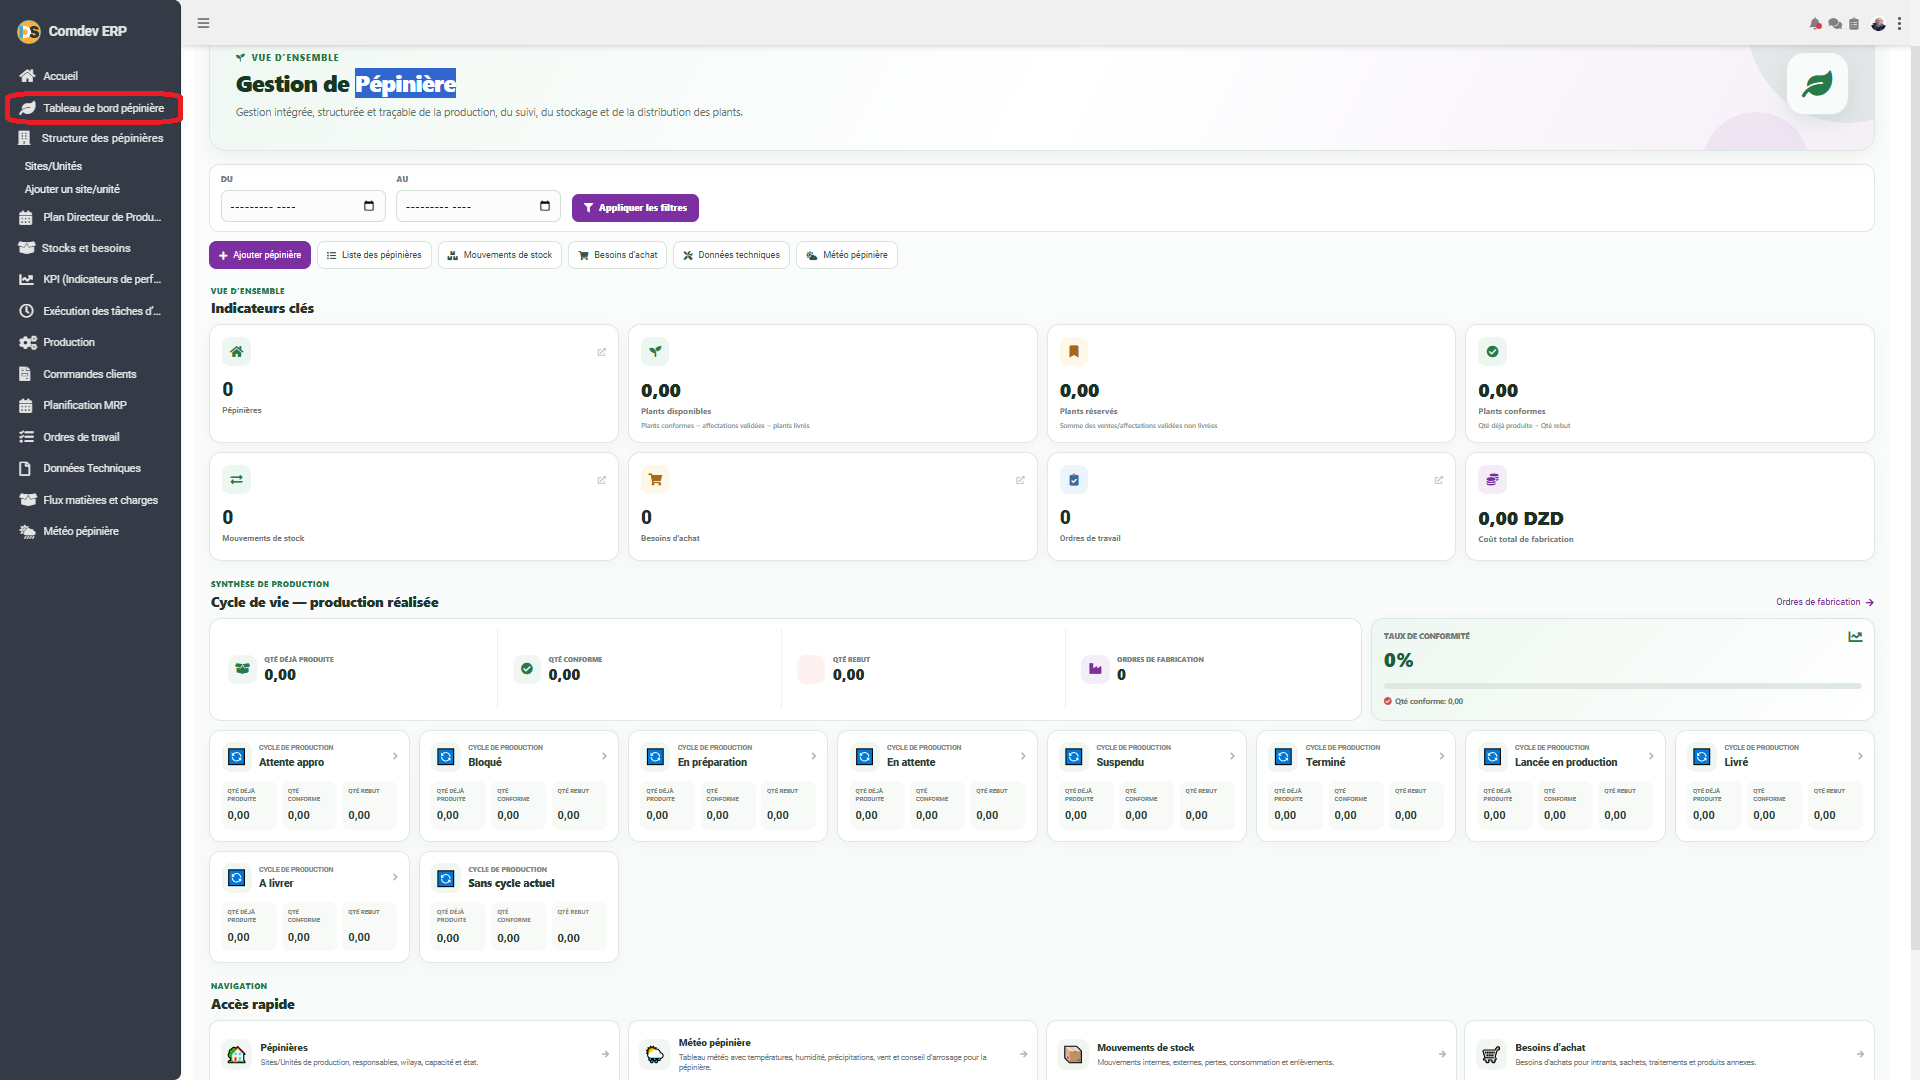Open external link on Besoins d'achat indicator card
The height and width of the screenshot is (1080, 1920).
pyautogui.click(x=1020, y=480)
